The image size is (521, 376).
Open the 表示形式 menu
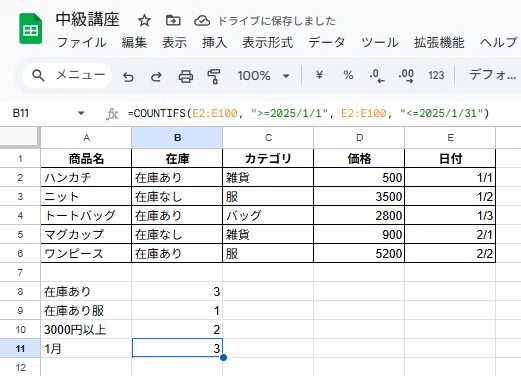pyautogui.click(x=267, y=43)
